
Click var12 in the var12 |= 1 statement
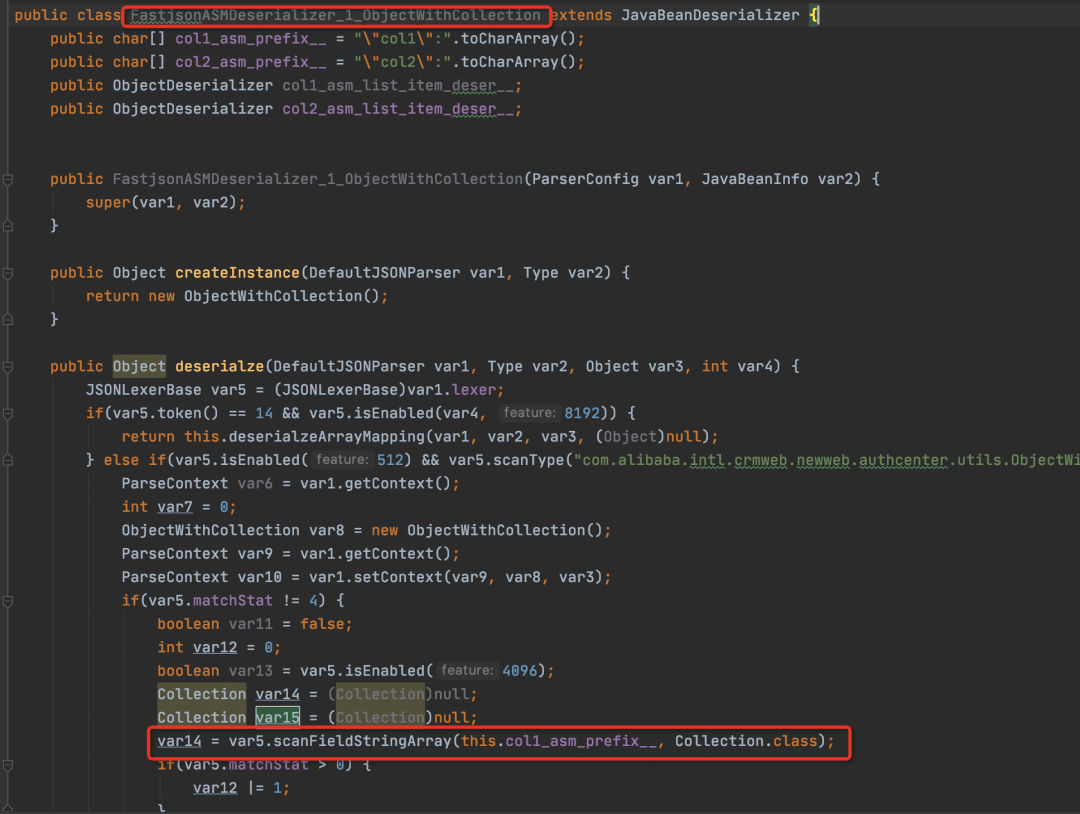(215, 788)
